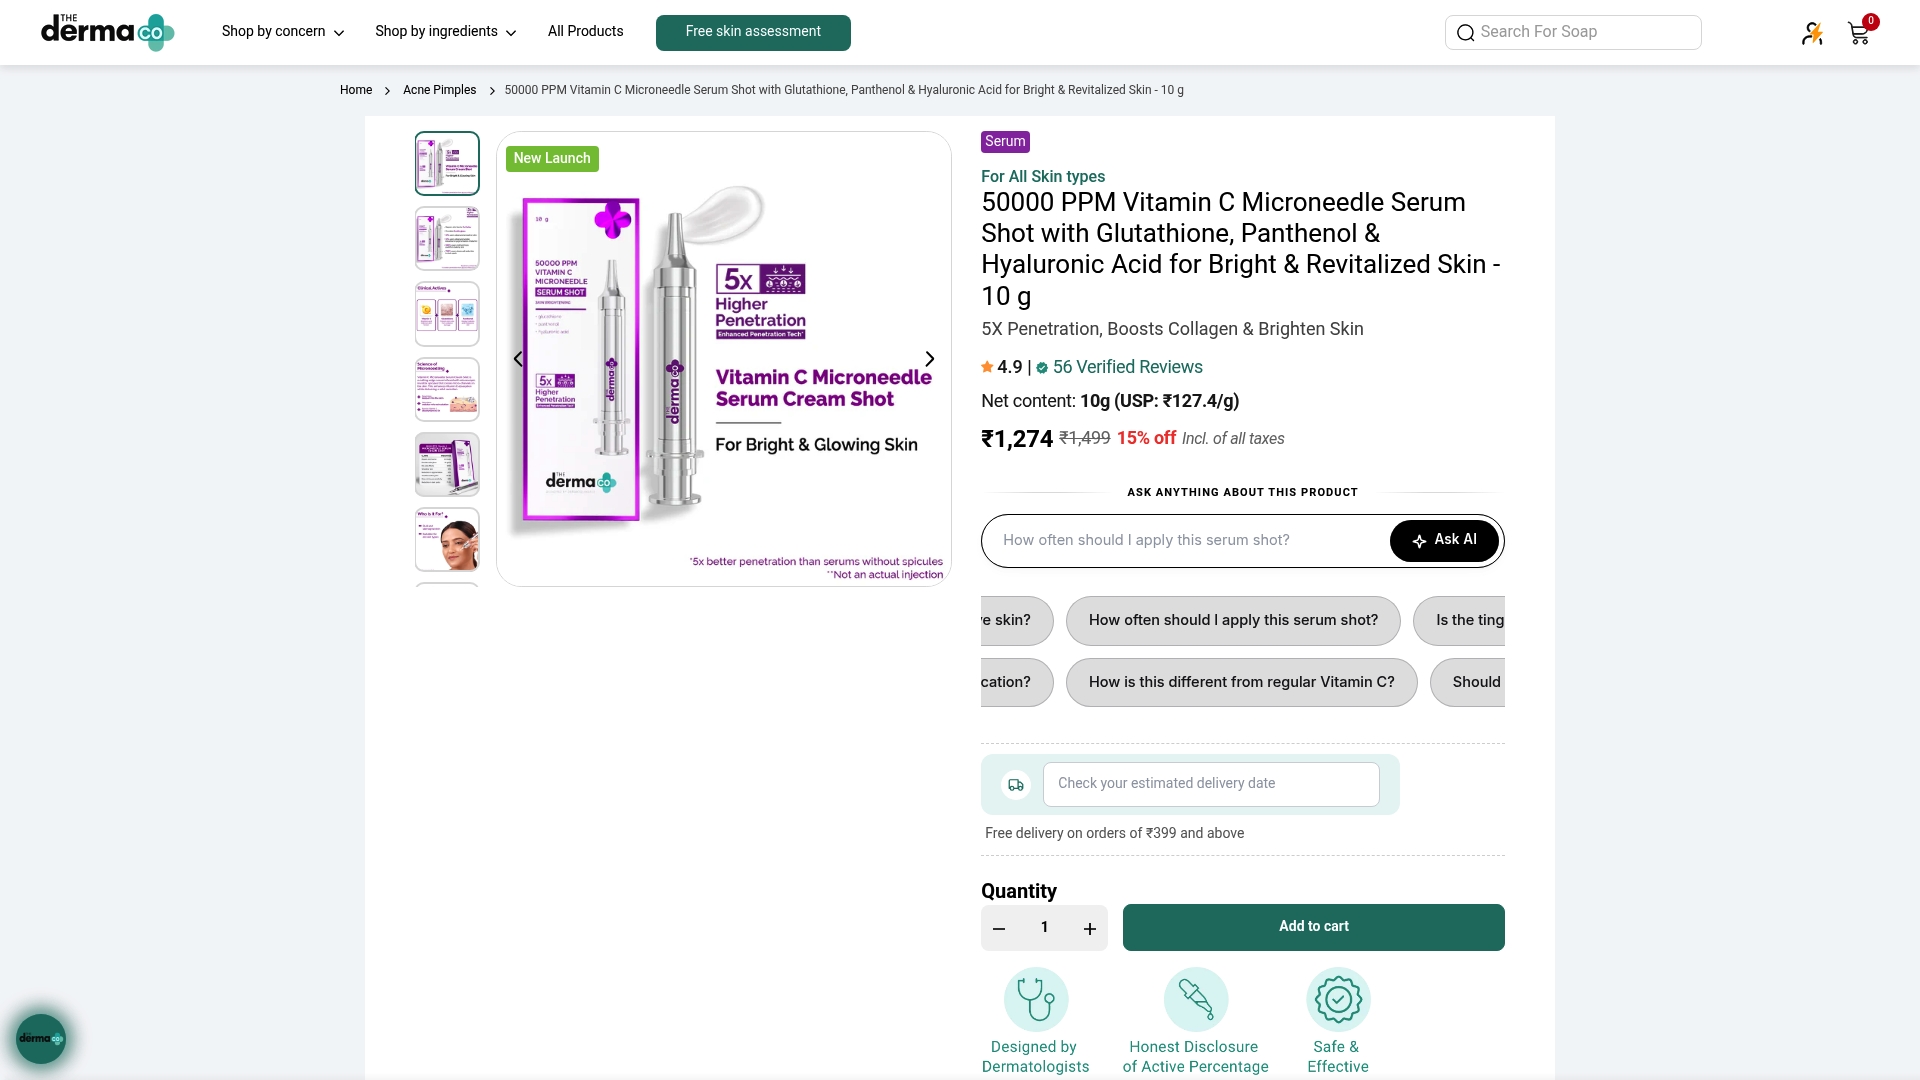This screenshot has height=1080, width=1920.
Task: Add the serum to cart
Action: coord(1314,928)
